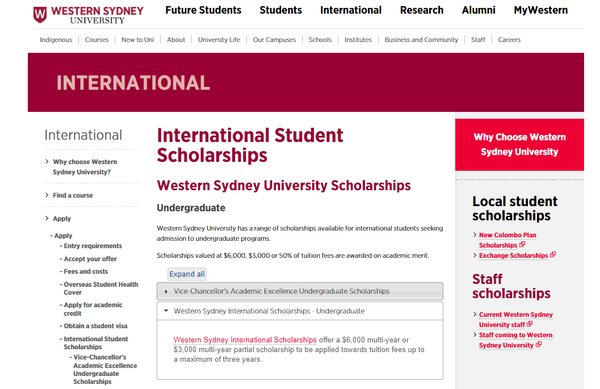Click the 'Staff scholarships' heading

click(511, 286)
